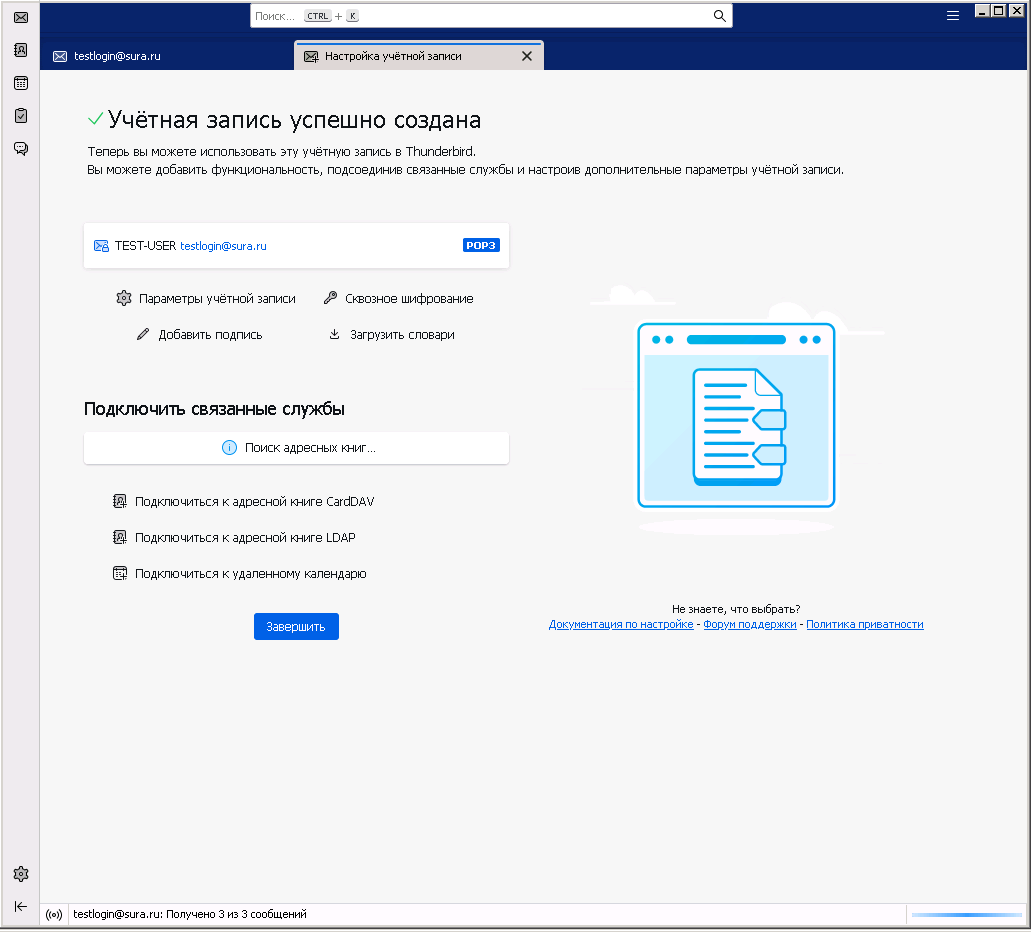Click the Завершить button
This screenshot has width=1031, height=932.
tap(296, 627)
